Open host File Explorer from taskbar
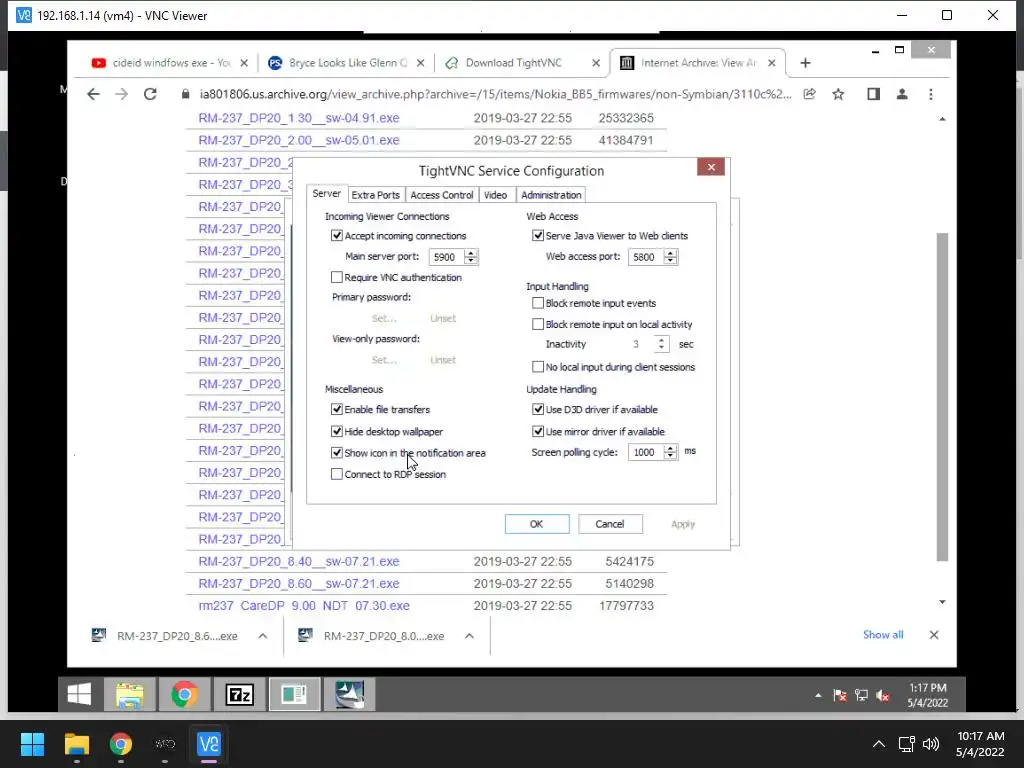This screenshot has width=1024, height=768. pyautogui.click(x=76, y=744)
